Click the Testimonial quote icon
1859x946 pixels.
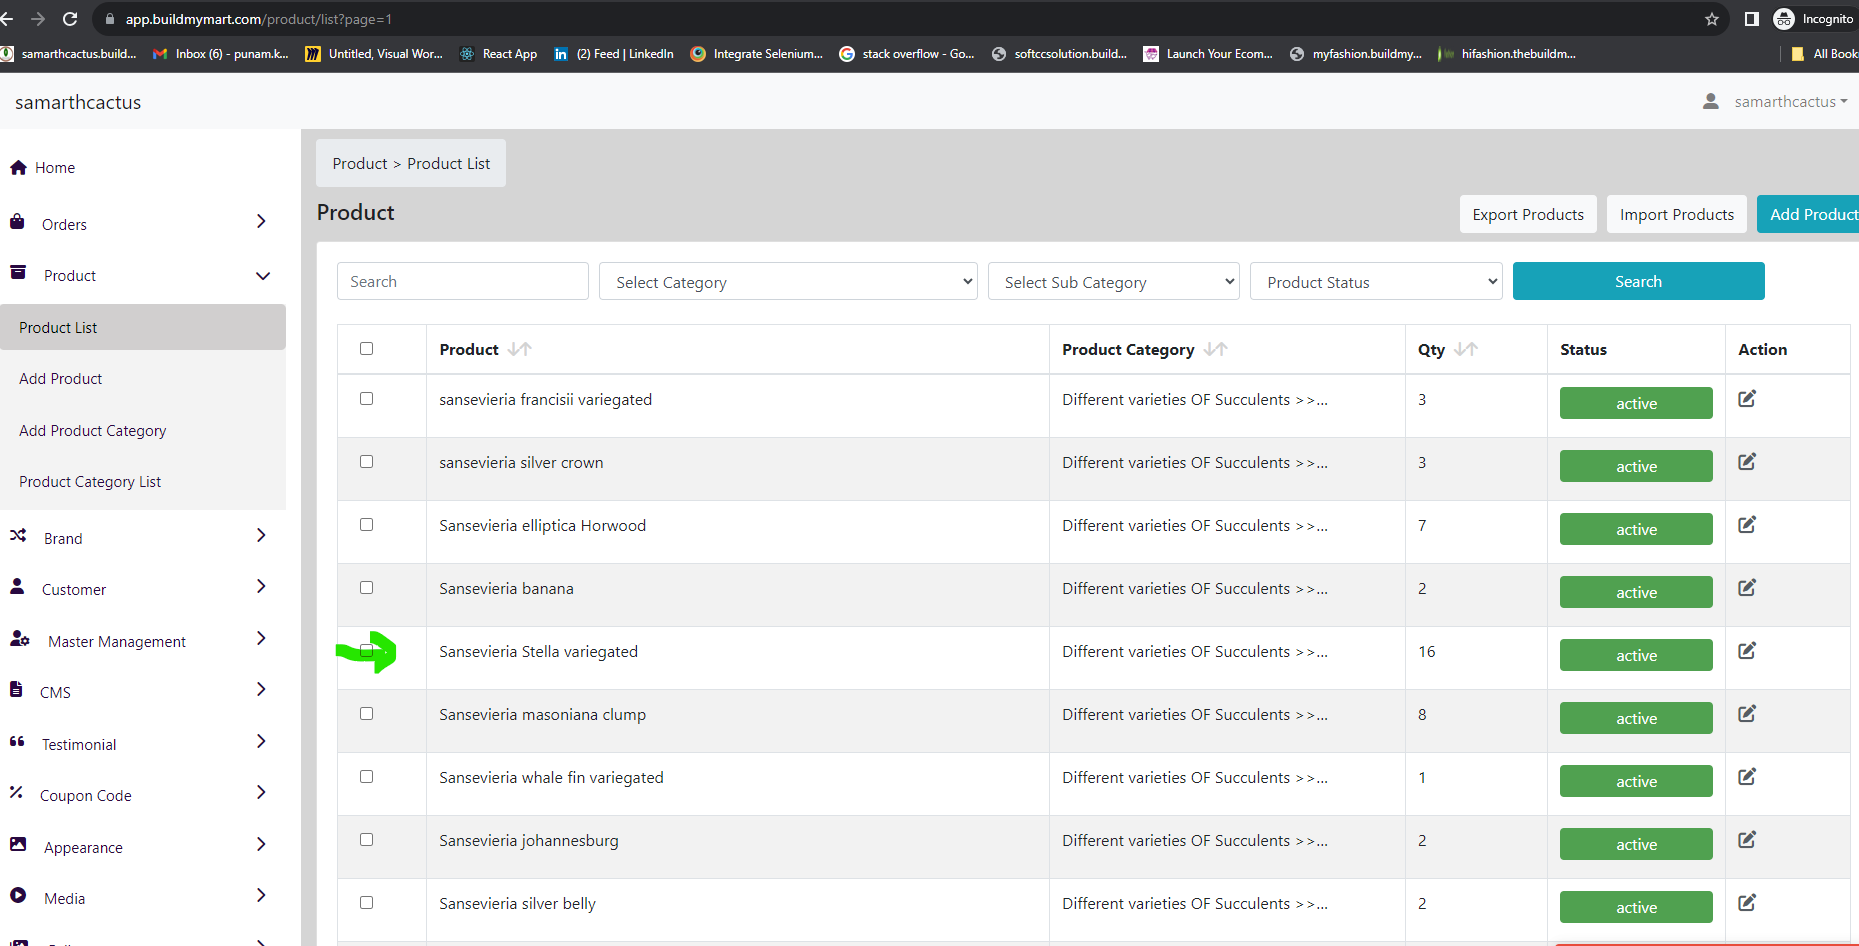coord(17,742)
